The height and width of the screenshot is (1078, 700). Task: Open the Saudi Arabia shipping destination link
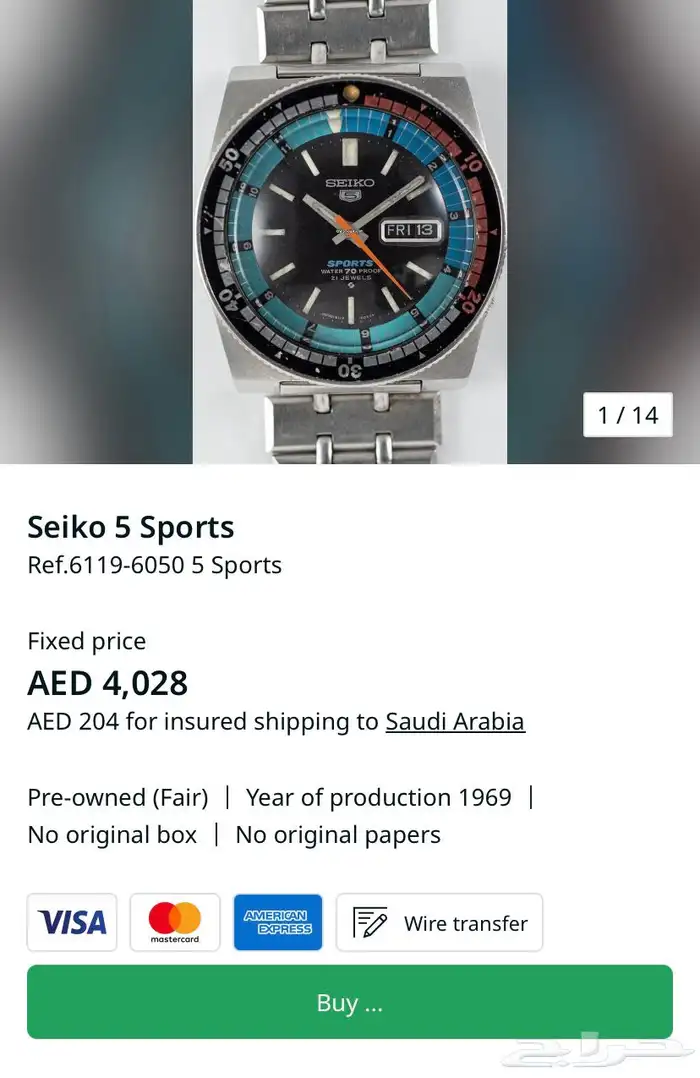[455, 721]
